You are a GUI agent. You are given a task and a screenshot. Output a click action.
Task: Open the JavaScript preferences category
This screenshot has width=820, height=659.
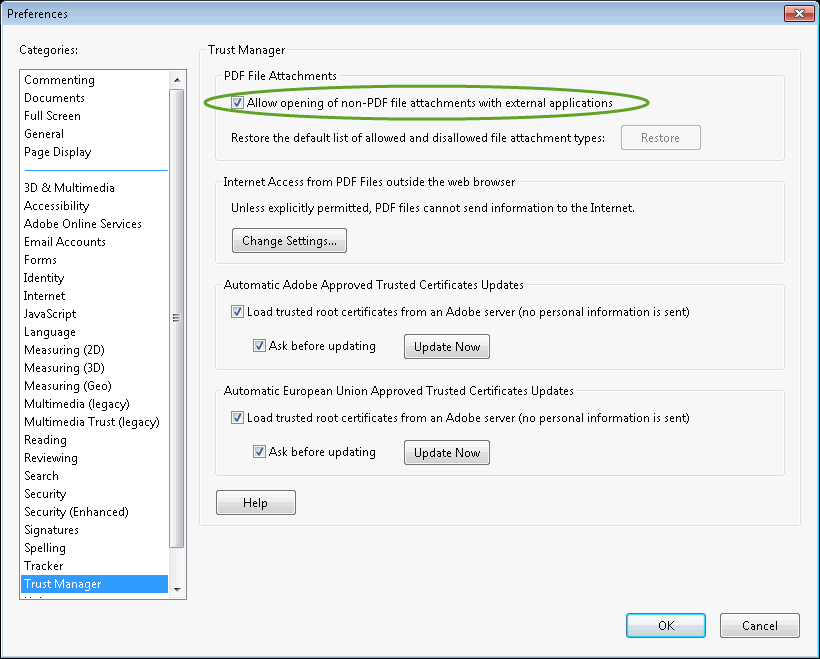pos(49,313)
